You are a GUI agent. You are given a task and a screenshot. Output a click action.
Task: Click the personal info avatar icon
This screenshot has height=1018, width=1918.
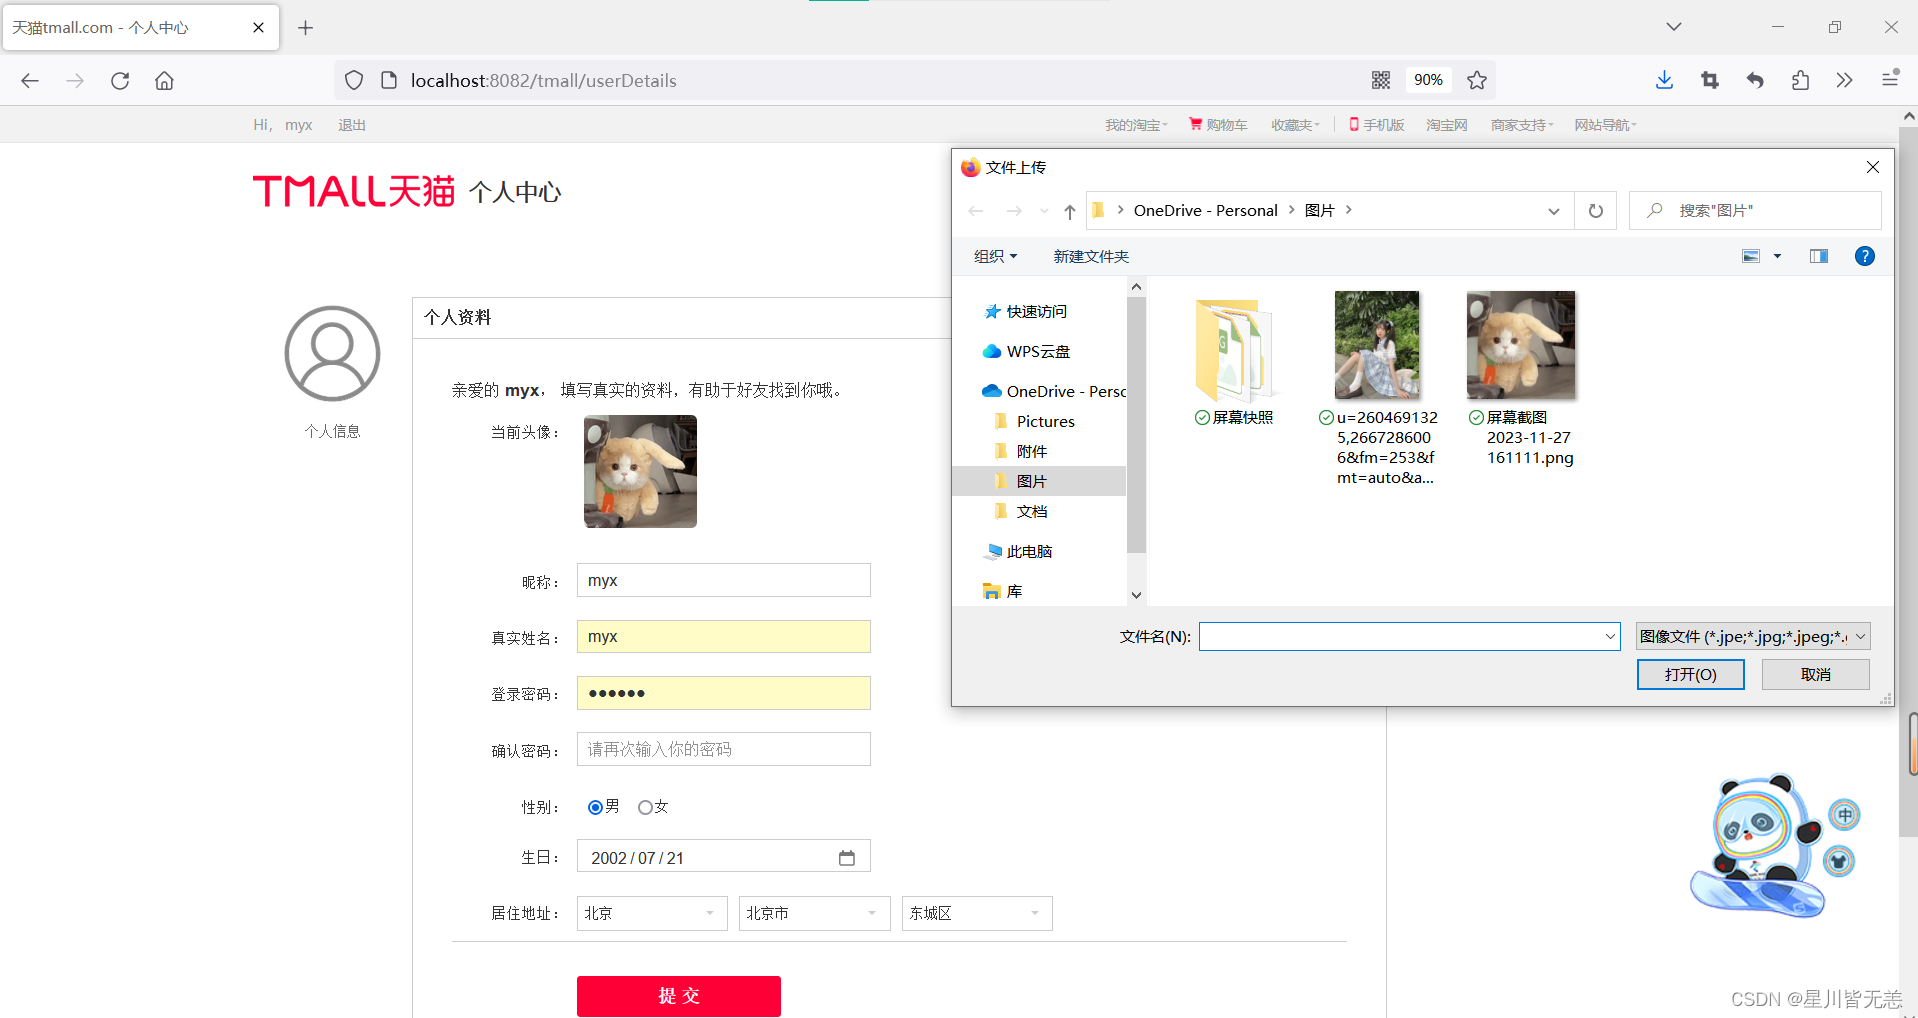332,354
